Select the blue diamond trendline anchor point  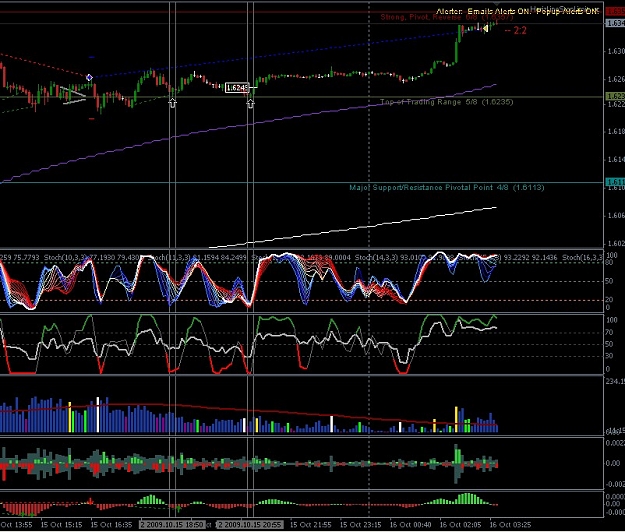click(x=89, y=77)
